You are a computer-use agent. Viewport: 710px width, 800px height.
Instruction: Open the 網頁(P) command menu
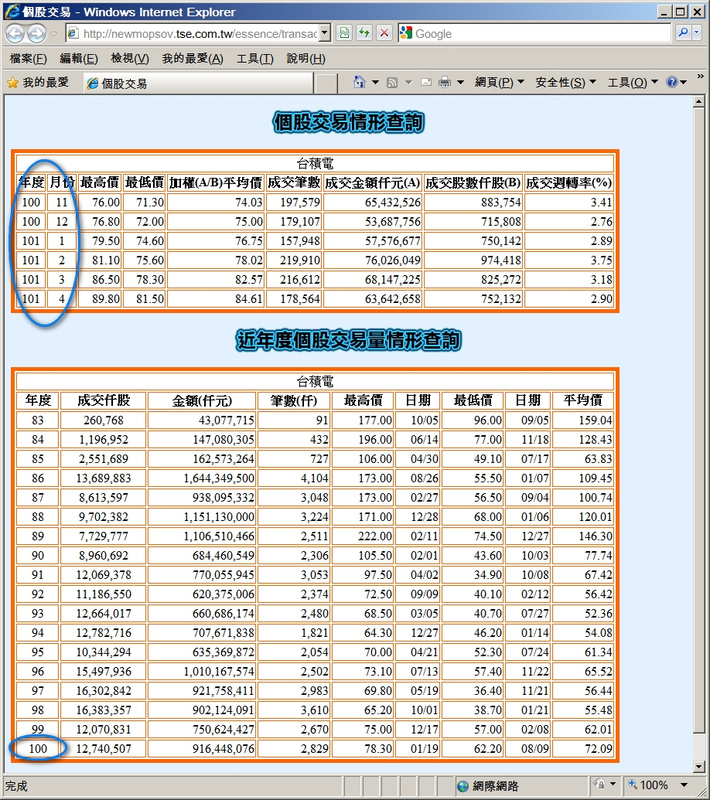(x=499, y=82)
